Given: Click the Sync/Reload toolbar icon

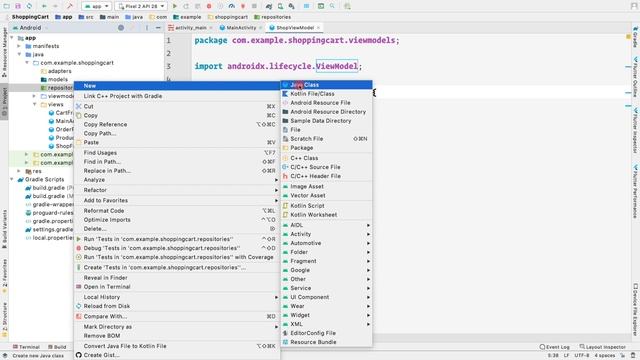Looking at the screenshot, I should 29,6.
